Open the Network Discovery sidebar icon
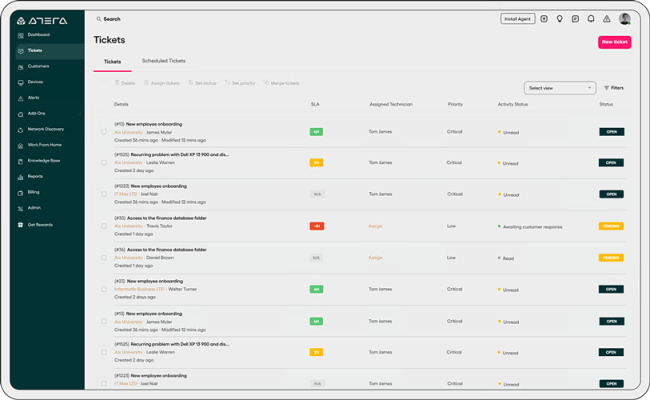Viewport: 650px width, 400px height. point(20,129)
